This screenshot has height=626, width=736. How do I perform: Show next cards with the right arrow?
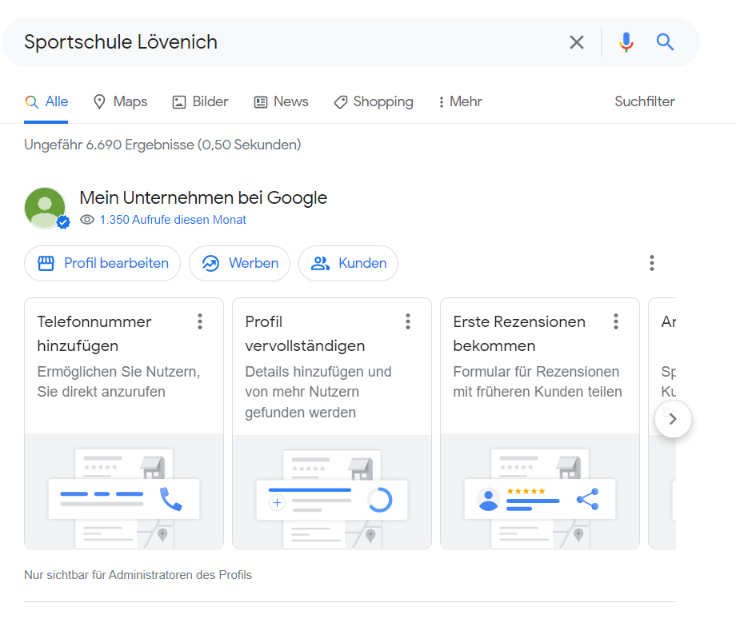pos(673,419)
